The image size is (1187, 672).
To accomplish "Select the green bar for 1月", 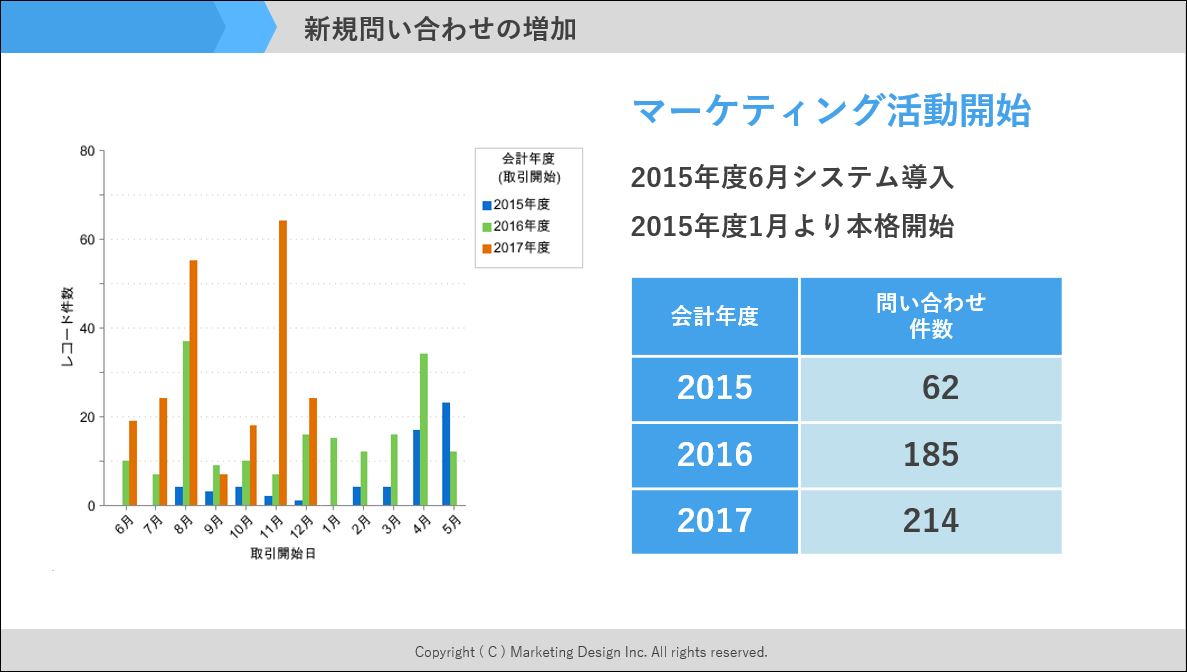I will pos(333,471).
